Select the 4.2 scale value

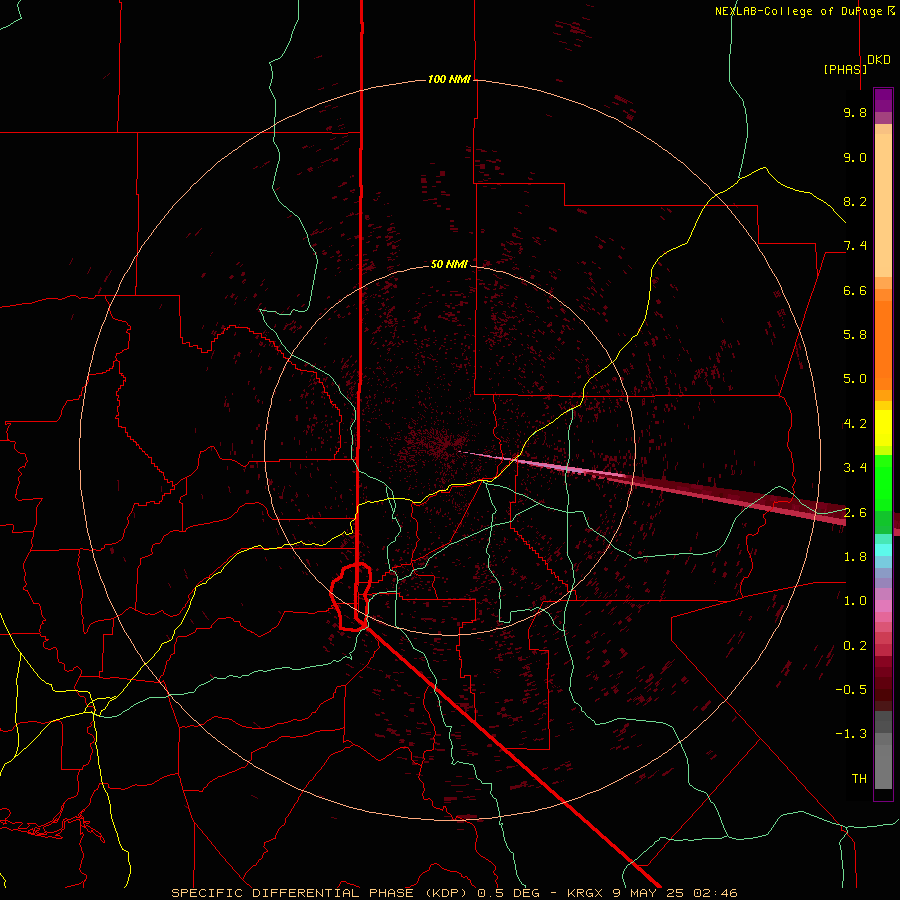coord(855,424)
